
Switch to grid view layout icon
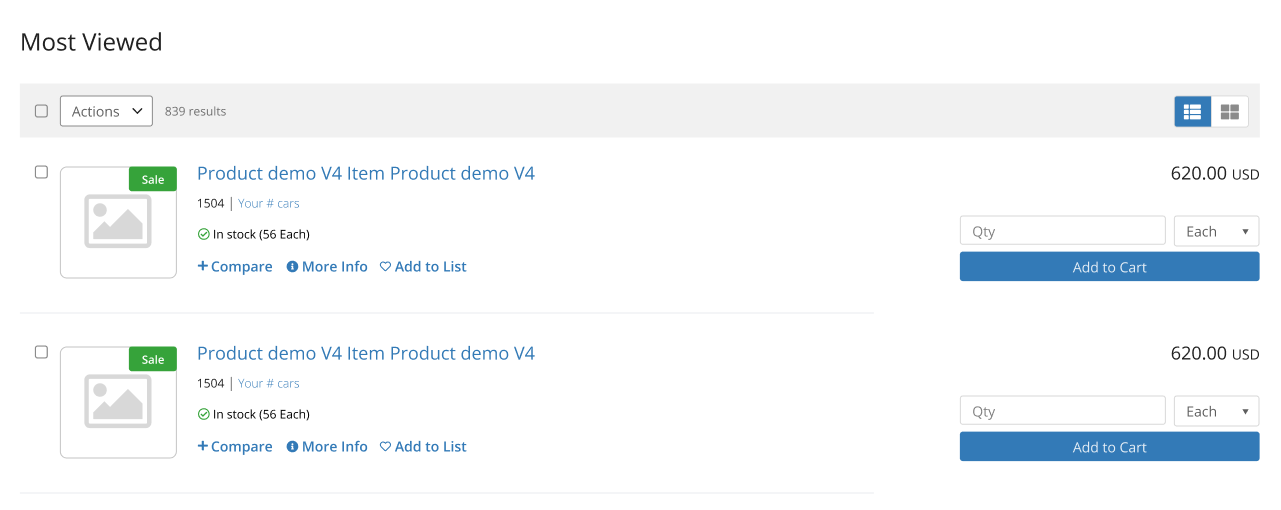click(x=1230, y=112)
